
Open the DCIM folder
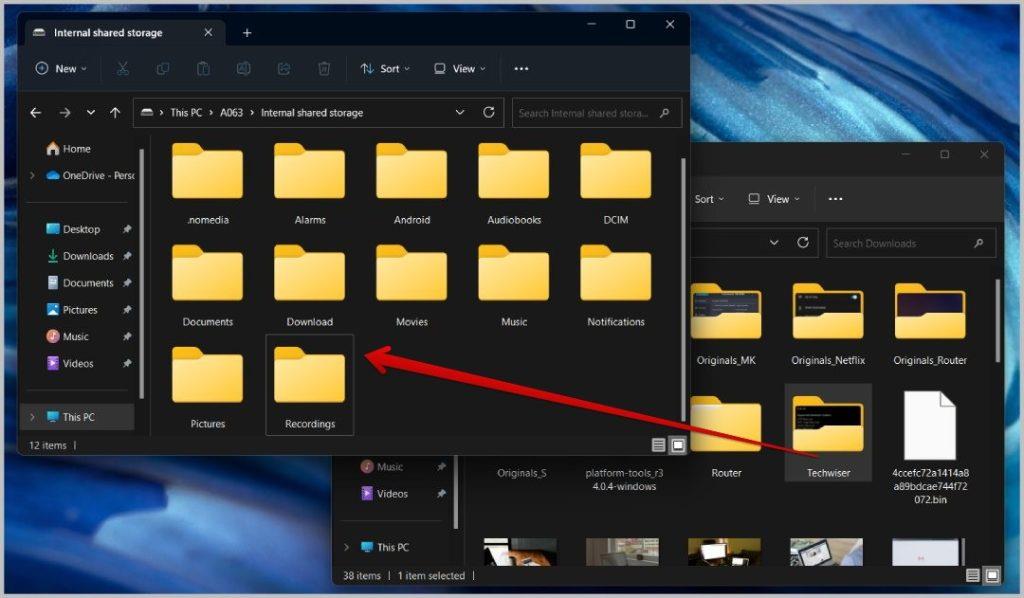coord(615,183)
